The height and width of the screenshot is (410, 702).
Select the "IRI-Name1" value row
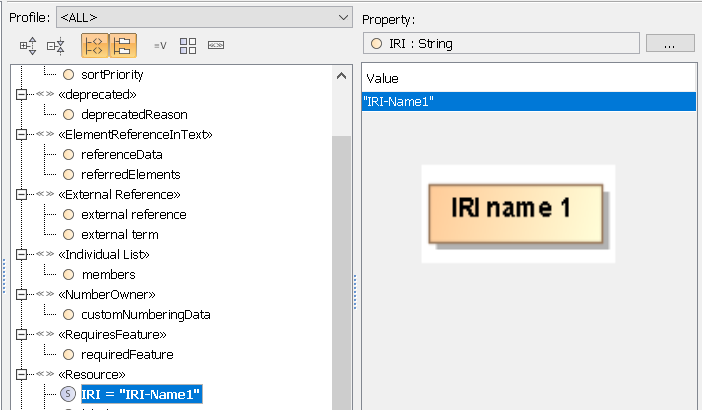pos(527,101)
